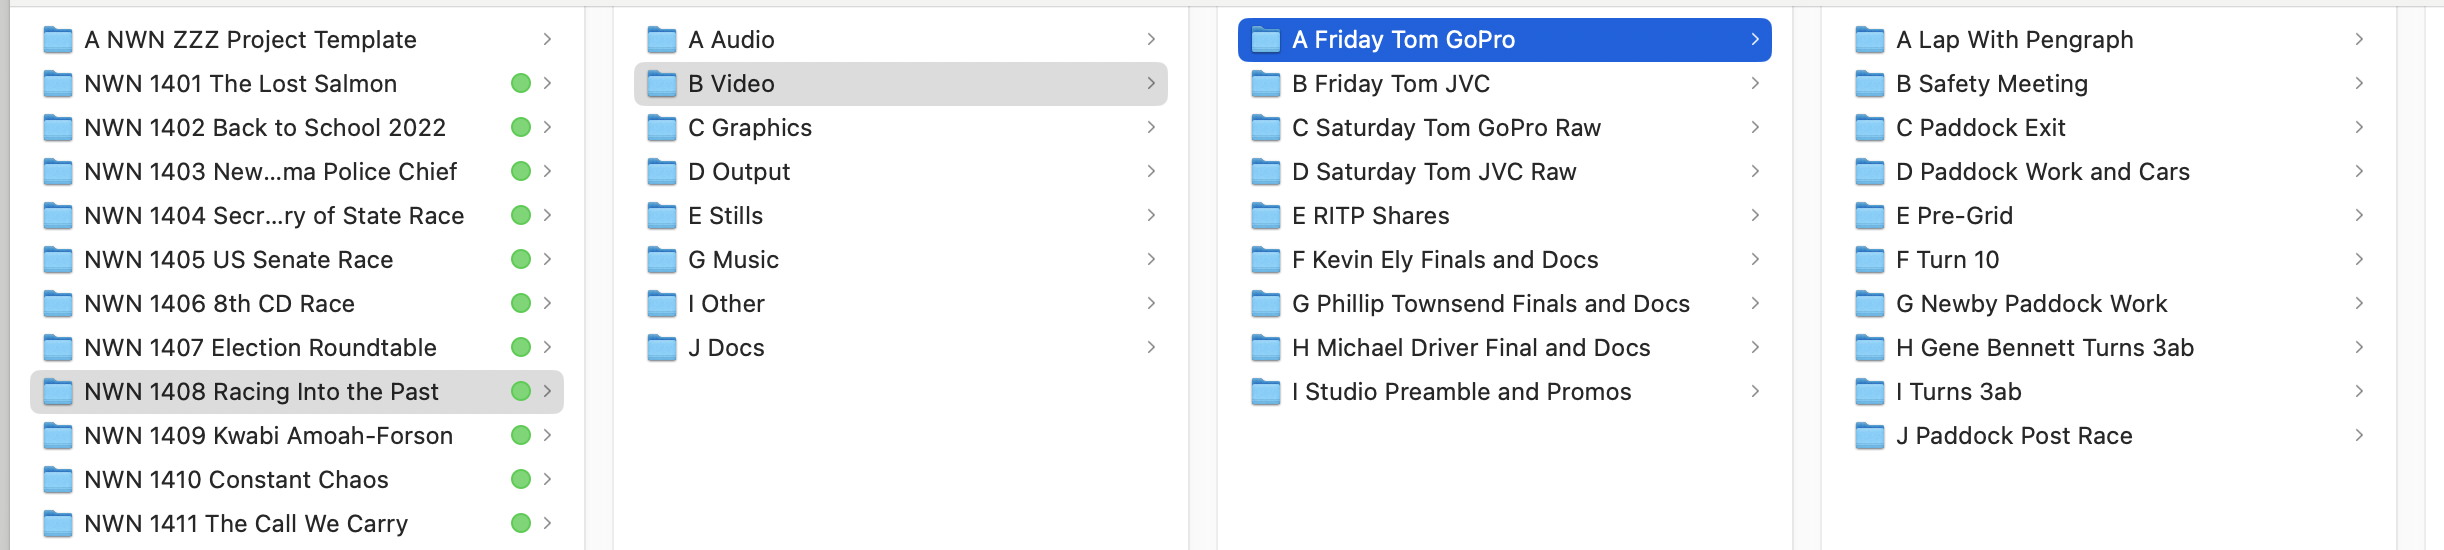Click the green tag dot on NWN 1402 Back to School 2022

tap(521, 128)
